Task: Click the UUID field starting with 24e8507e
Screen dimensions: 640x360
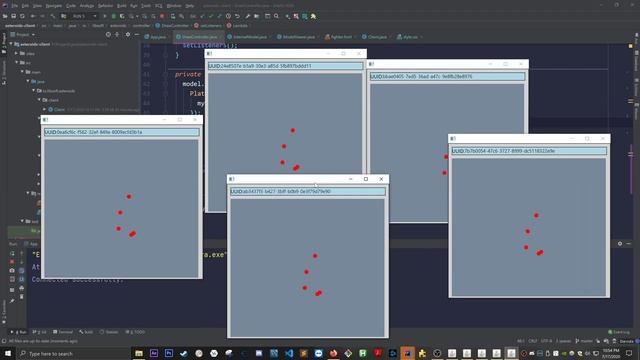Action: point(285,66)
